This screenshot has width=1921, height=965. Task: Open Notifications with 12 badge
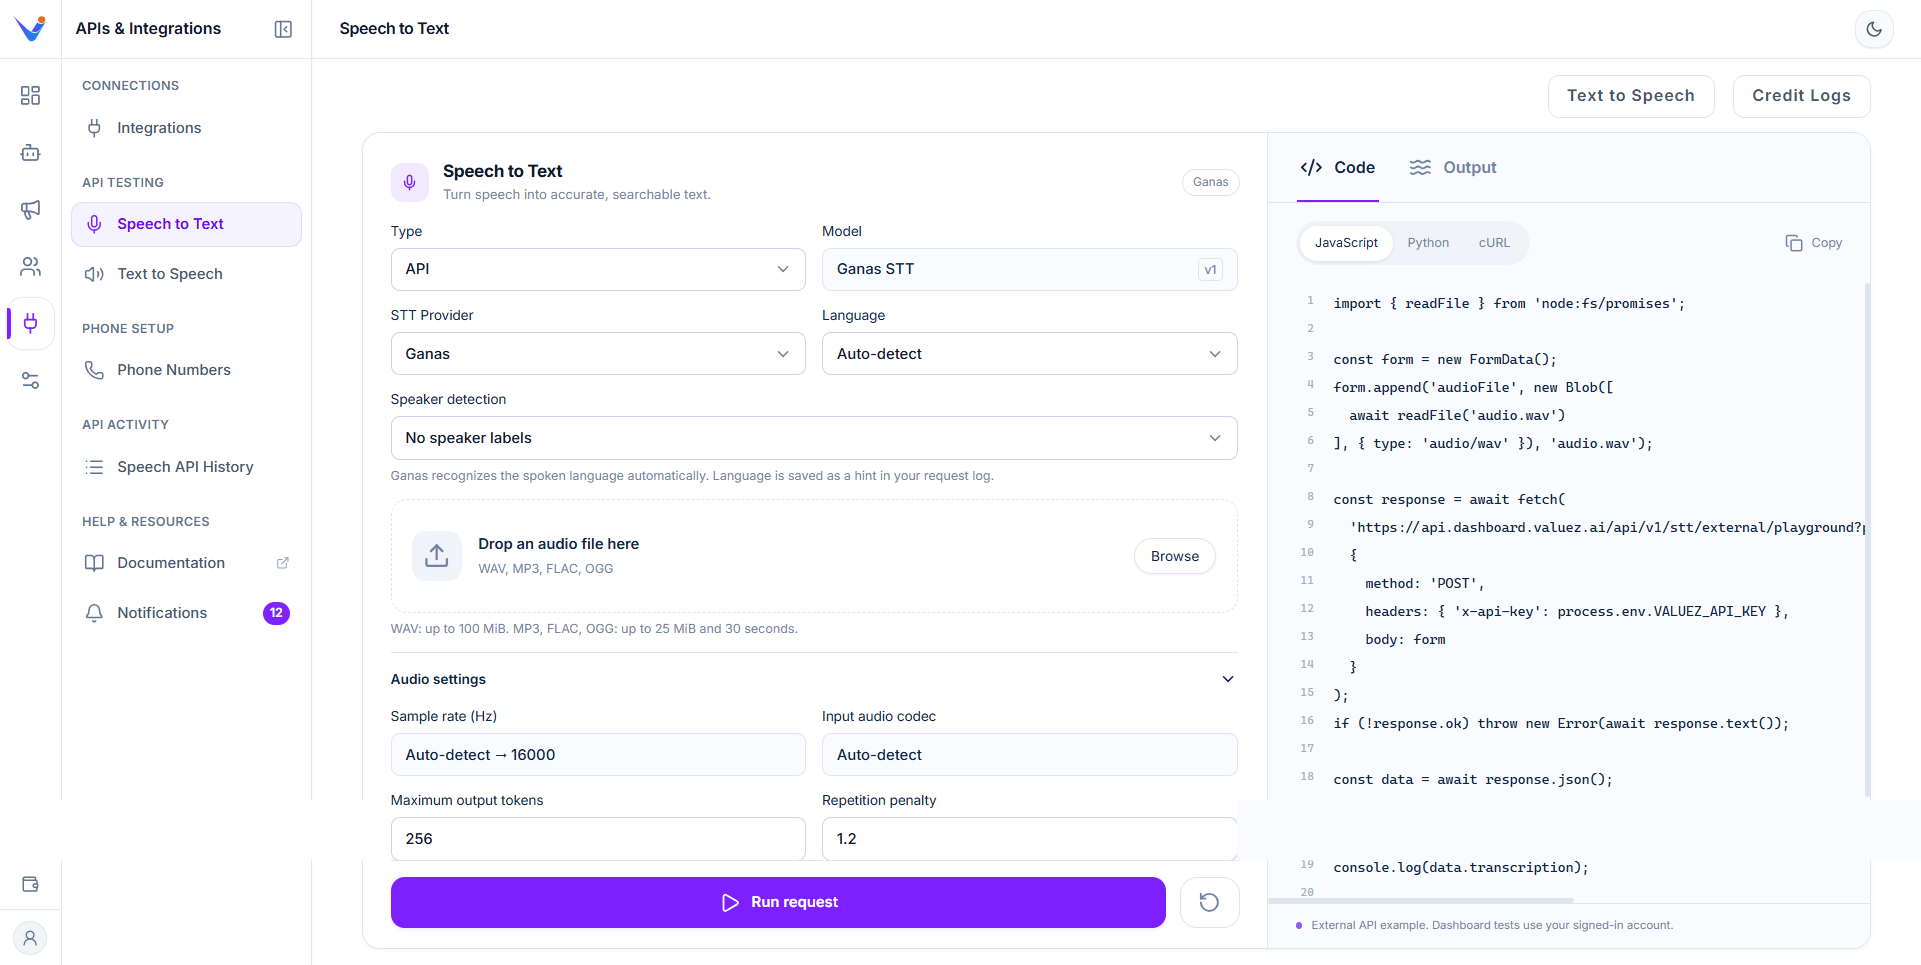(186, 613)
